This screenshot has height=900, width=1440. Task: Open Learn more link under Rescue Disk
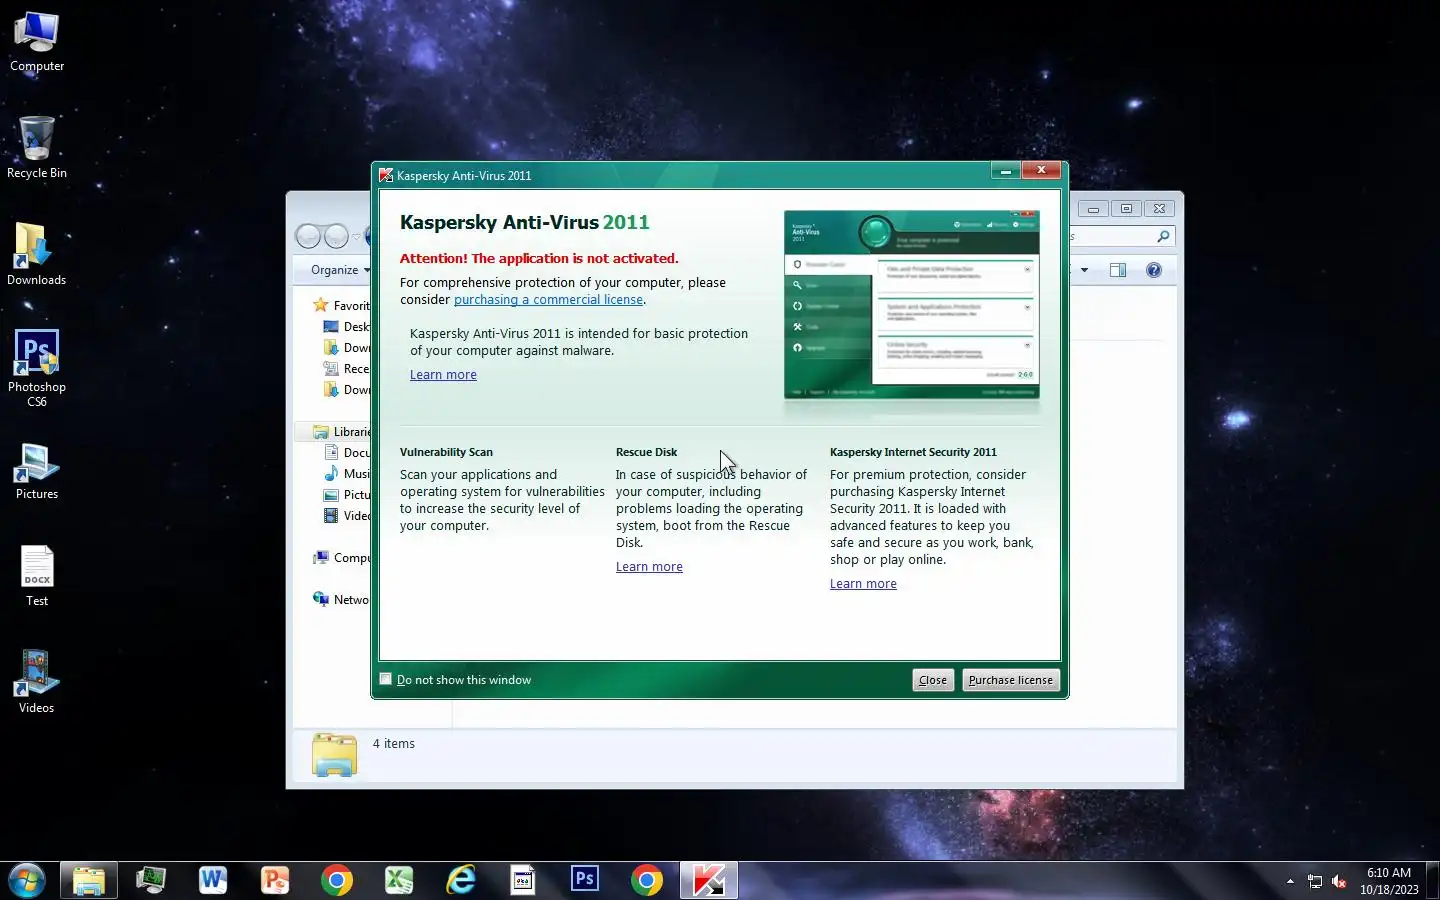649,566
